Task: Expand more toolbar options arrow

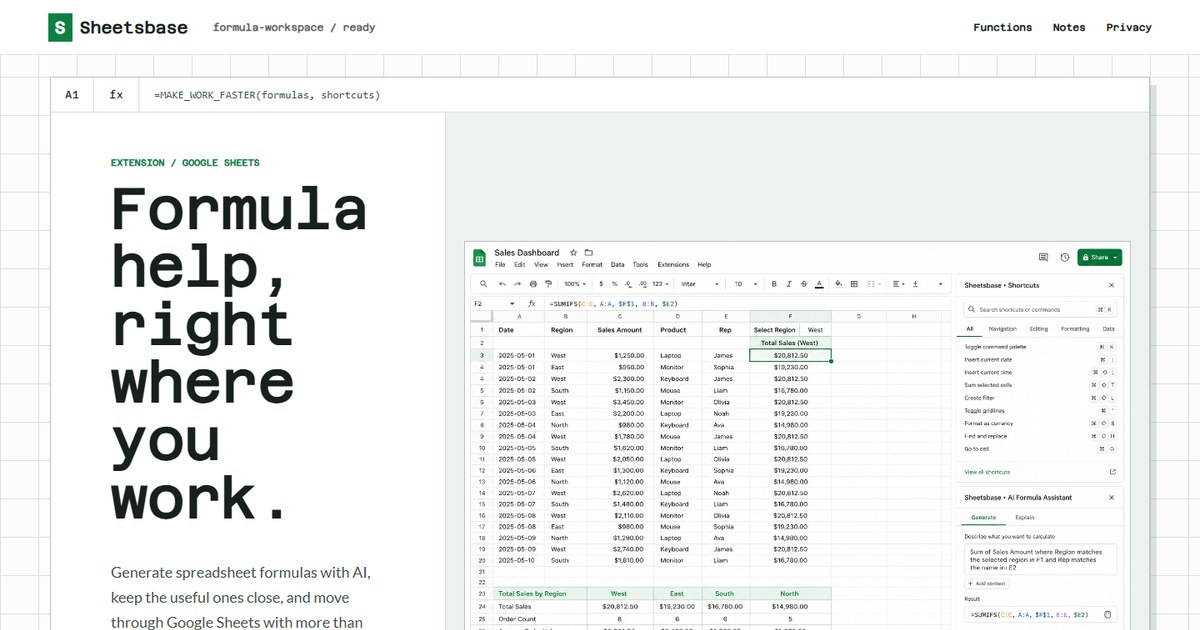Action: (x=941, y=284)
